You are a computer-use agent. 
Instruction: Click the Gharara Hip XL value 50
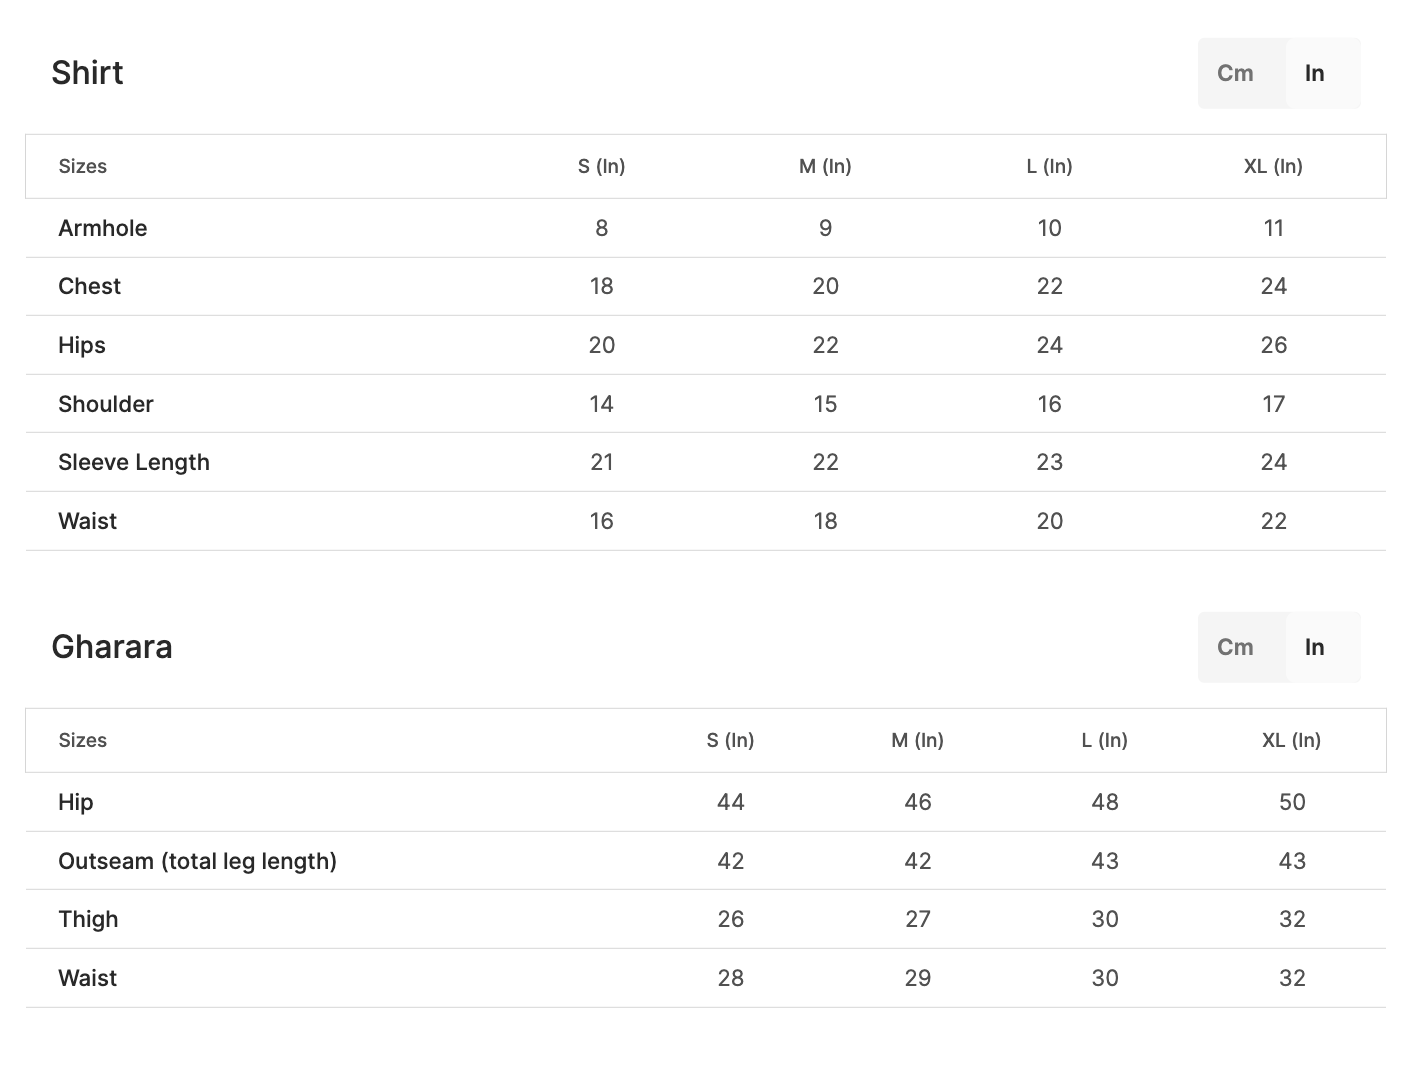click(1292, 802)
